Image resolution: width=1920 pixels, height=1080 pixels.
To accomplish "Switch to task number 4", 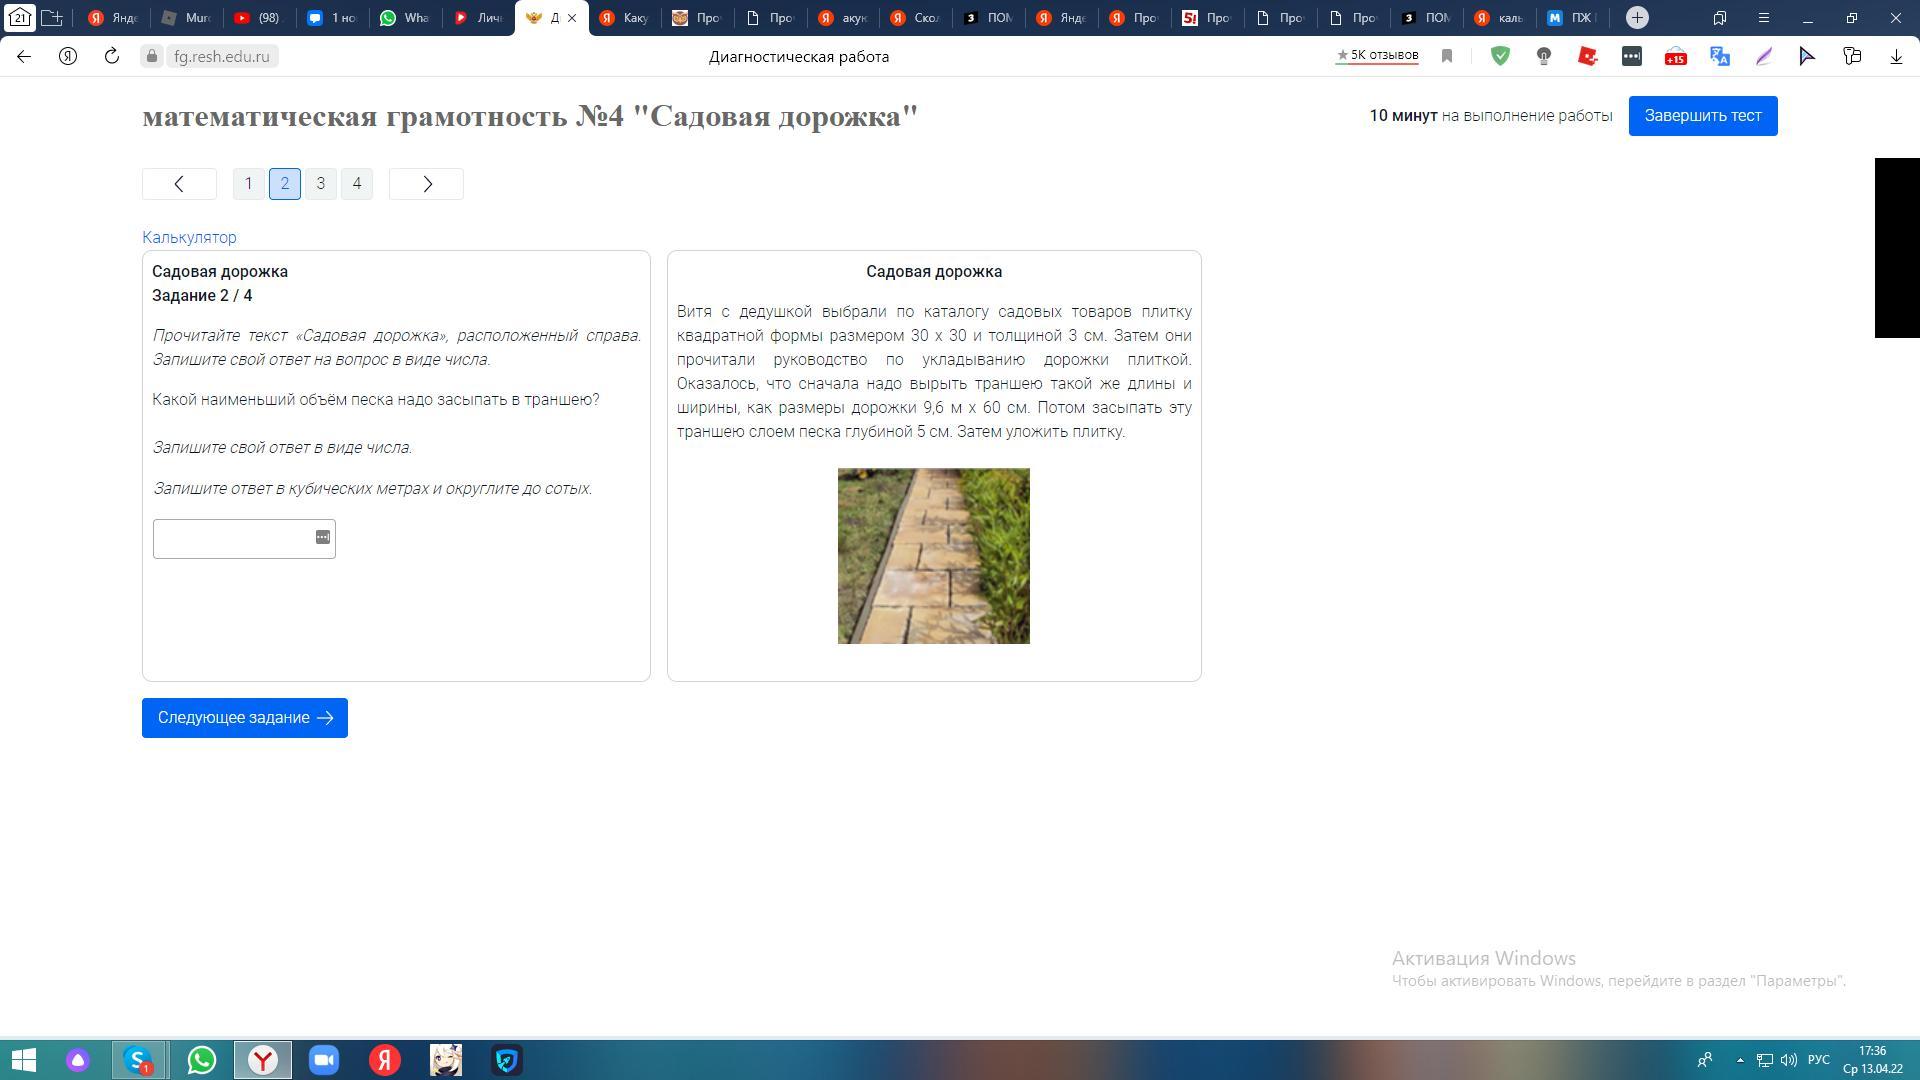I will point(357,184).
